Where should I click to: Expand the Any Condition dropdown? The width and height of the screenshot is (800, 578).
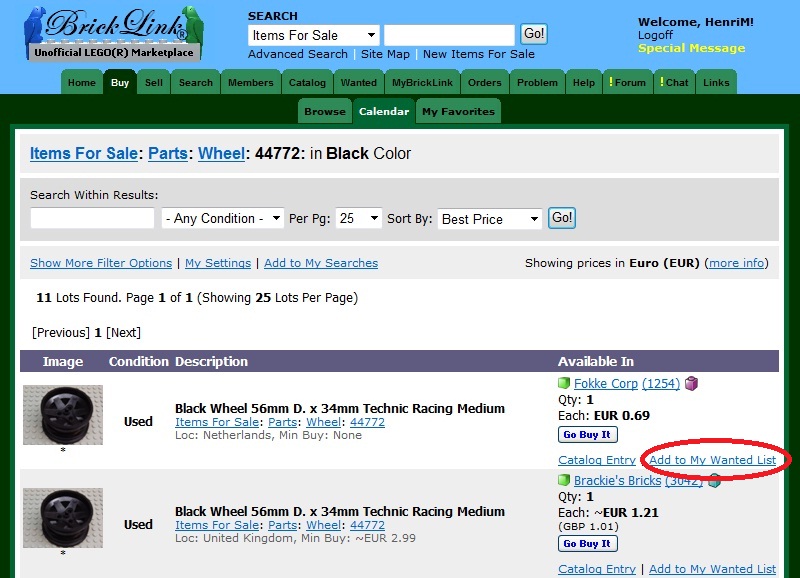pyautogui.click(x=223, y=218)
